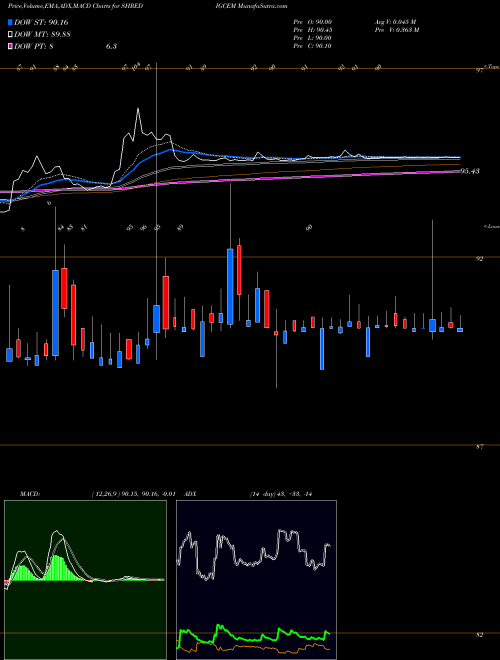Click the 97 price axis label
Image resolution: width=500 pixels, height=660 pixels.
pos(479,71)
